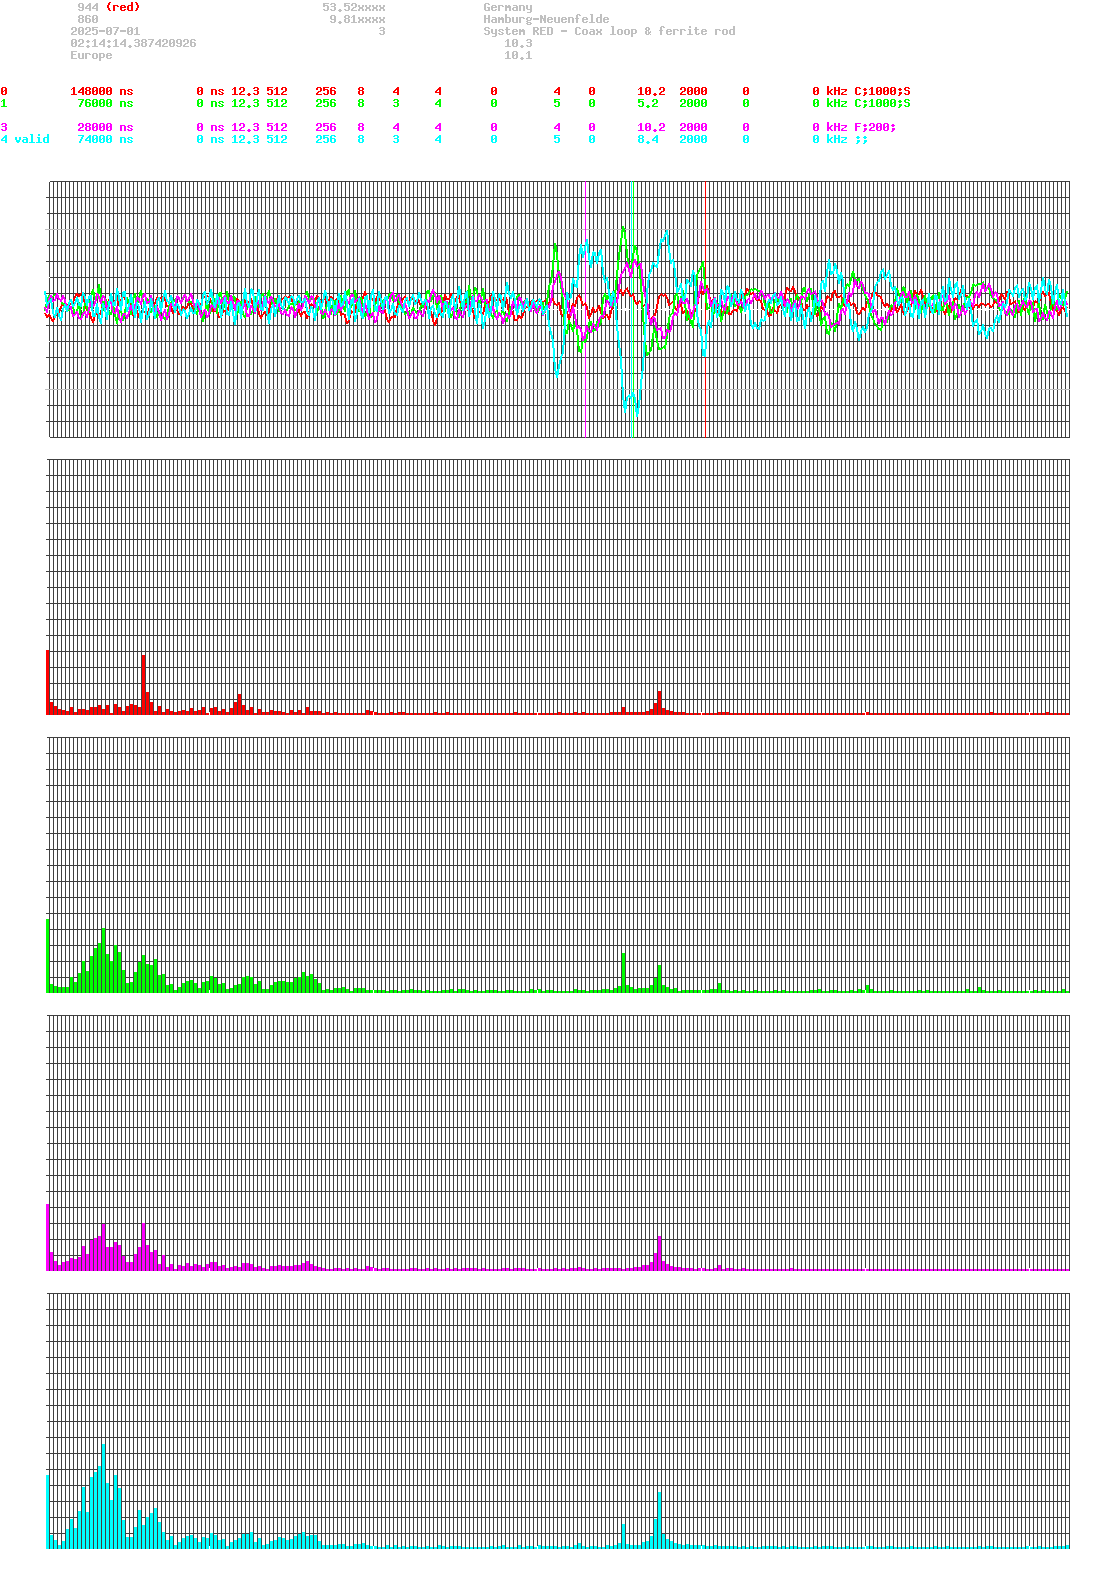The height and width of the screenshot is (1571, 1095).
Task: Click the cyan "4 valid" channel label
Action: 25,139
